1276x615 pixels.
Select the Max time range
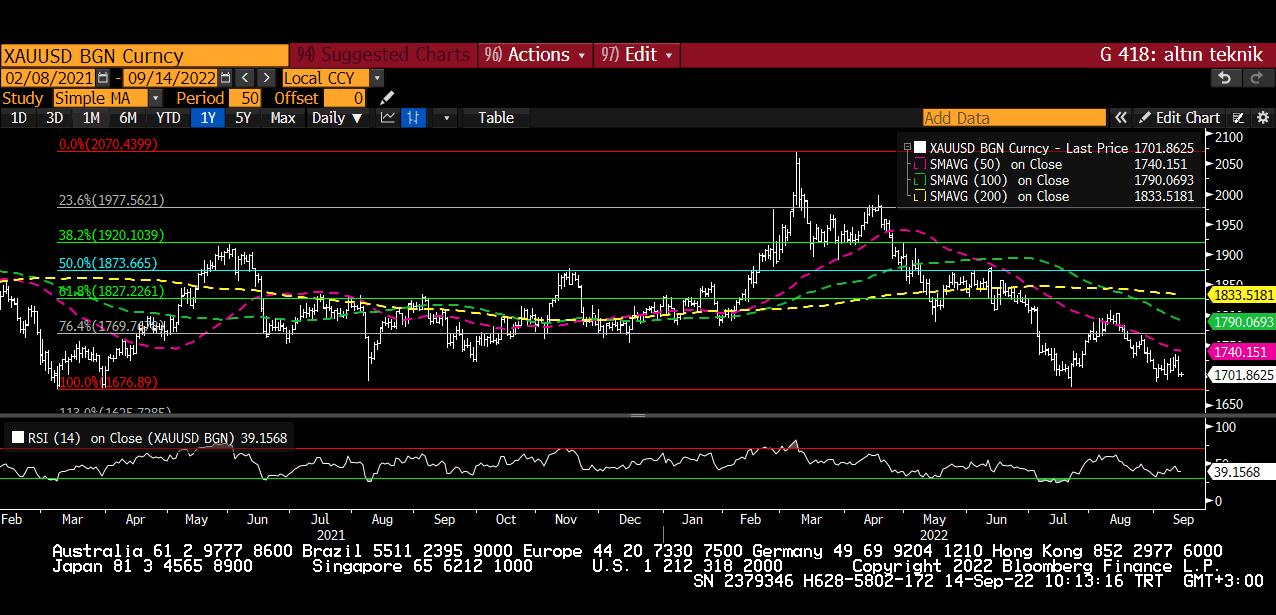pos(283,118)
